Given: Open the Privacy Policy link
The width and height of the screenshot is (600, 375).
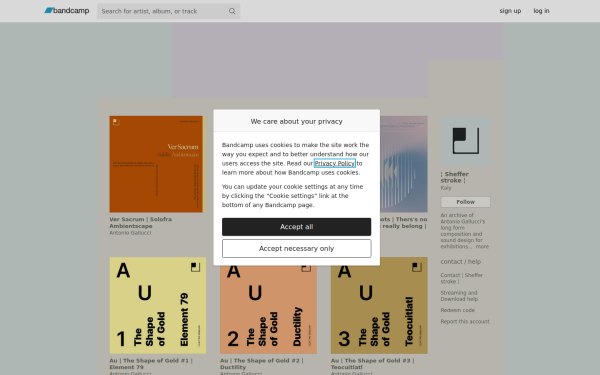Looking at the screenshot, I should [335, 163].
